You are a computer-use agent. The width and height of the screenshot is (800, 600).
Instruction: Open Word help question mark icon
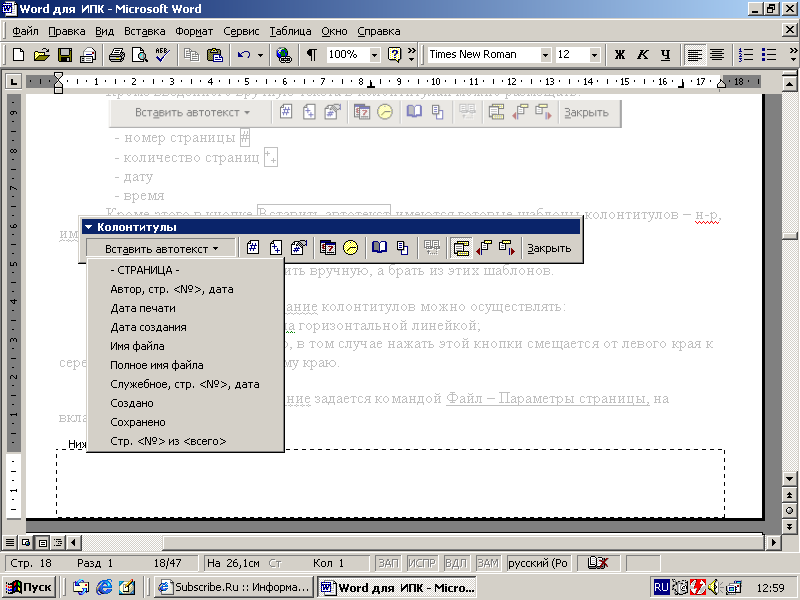tap(394, 54)
